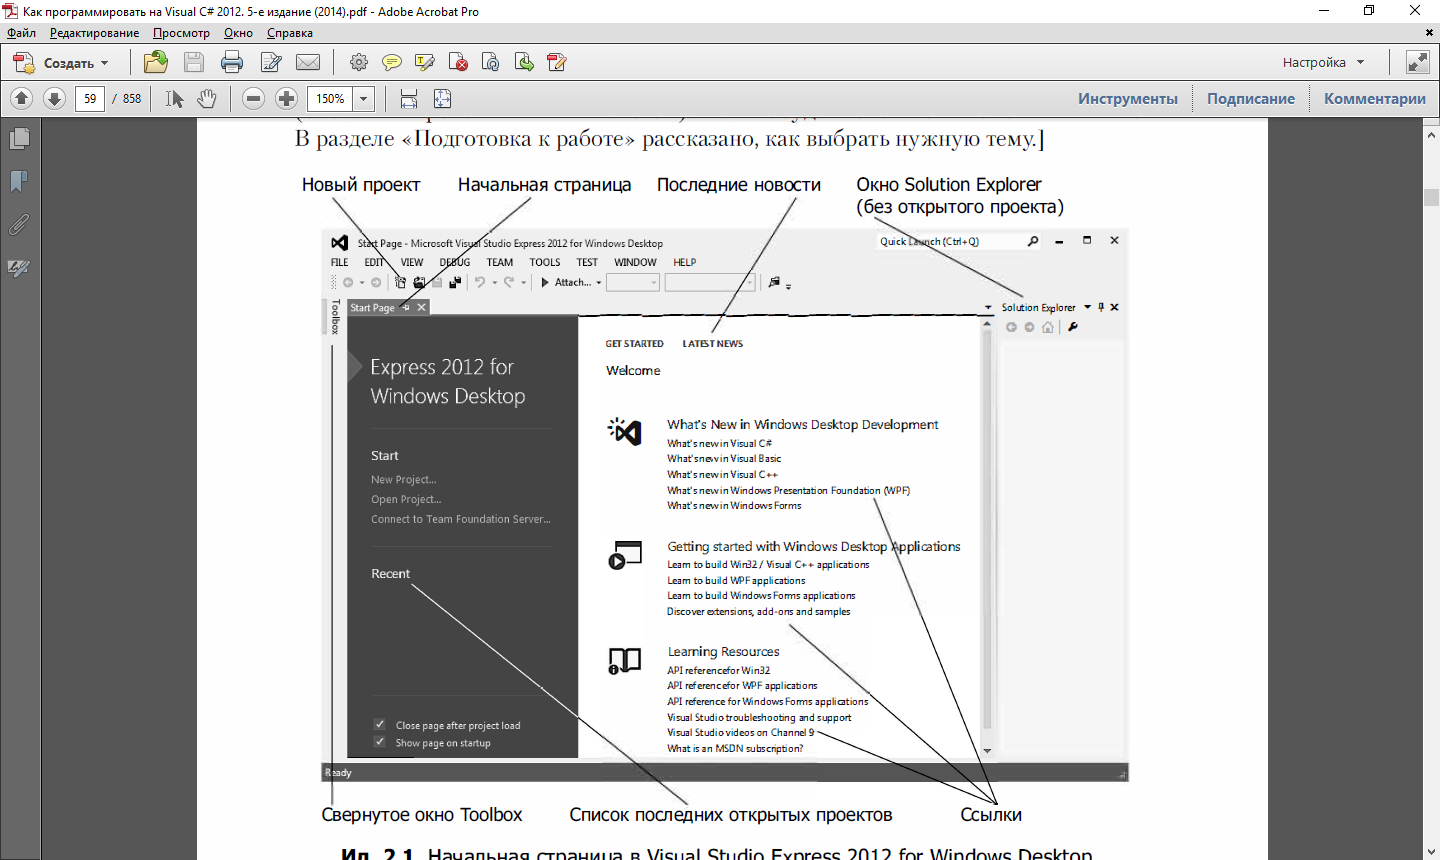Screen dimensions: 1440x860
Task: Click the Delete Pages icon
Action: coord(458,62)
